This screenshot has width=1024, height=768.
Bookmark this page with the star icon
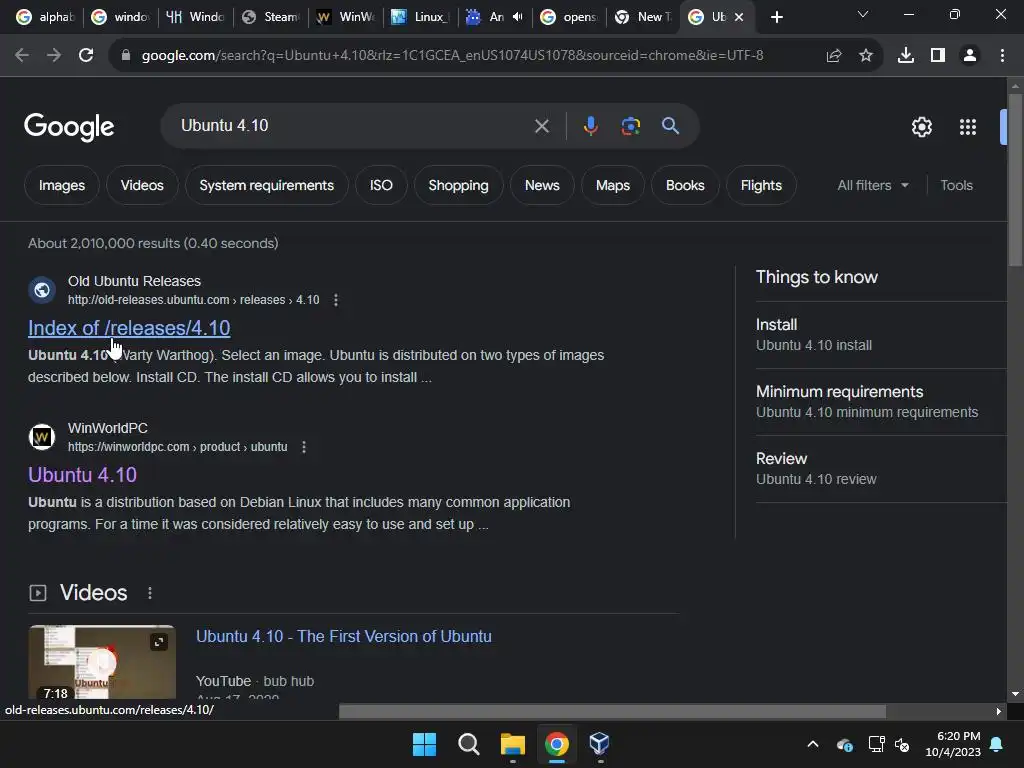(866, 56)
